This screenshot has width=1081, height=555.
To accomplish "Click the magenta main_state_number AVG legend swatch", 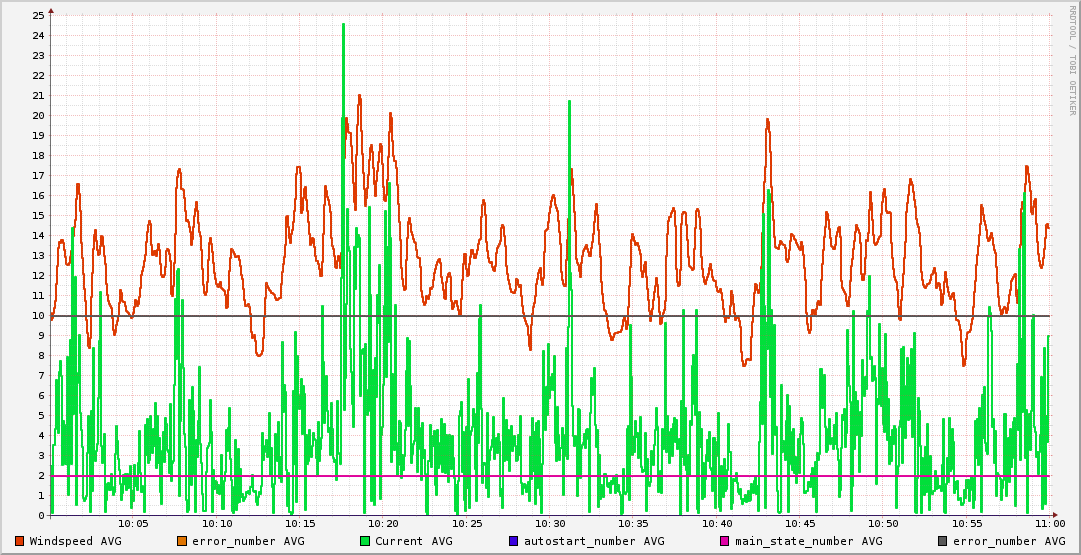I will coord(725,541).
